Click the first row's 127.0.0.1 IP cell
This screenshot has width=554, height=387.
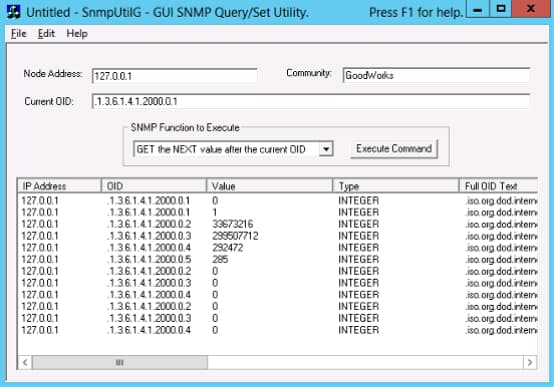(x=40, y=201)
